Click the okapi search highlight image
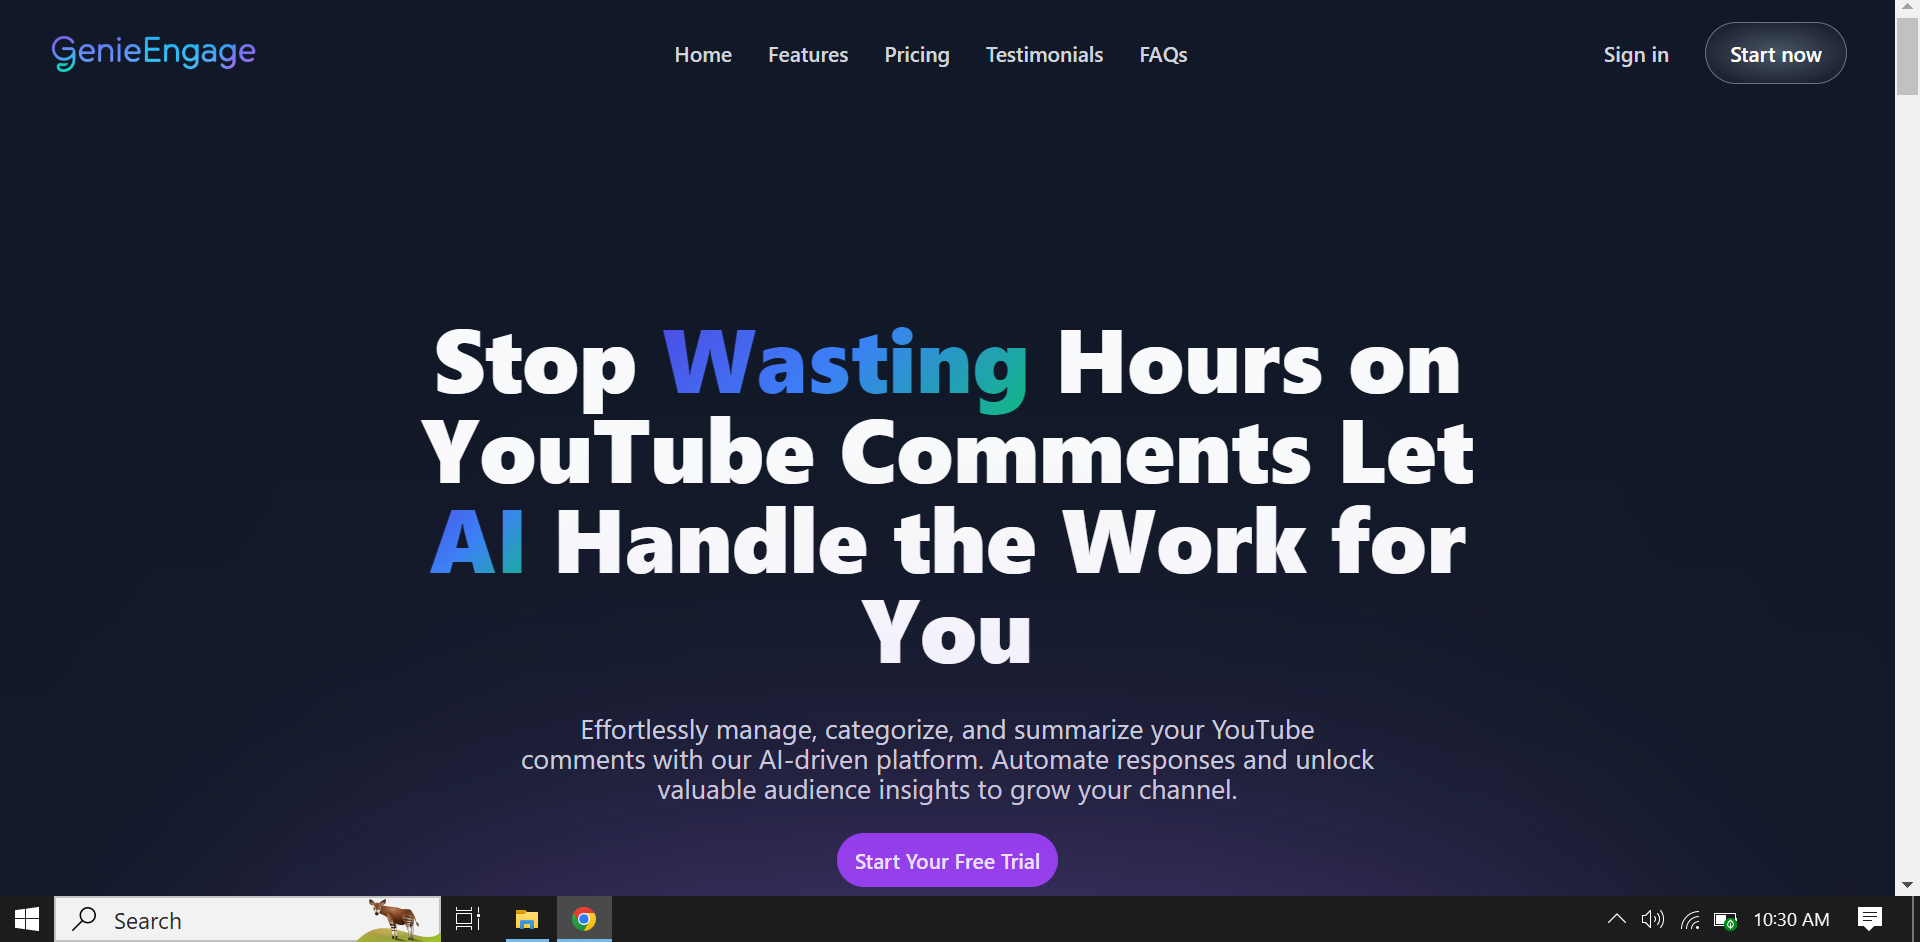The height and width of the screenshot is (942, 1920). click(397, 919)
